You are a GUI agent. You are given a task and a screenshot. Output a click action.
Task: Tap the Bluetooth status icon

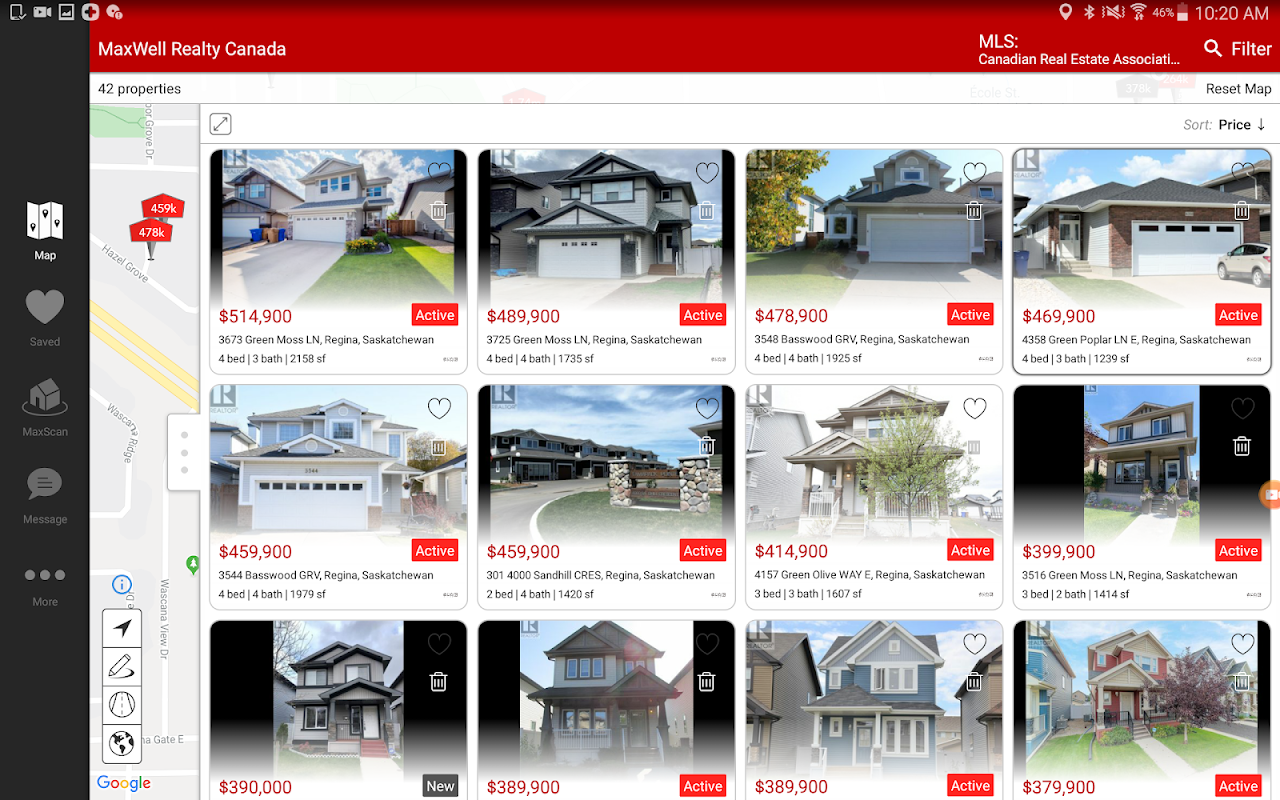click(1091, 13)
